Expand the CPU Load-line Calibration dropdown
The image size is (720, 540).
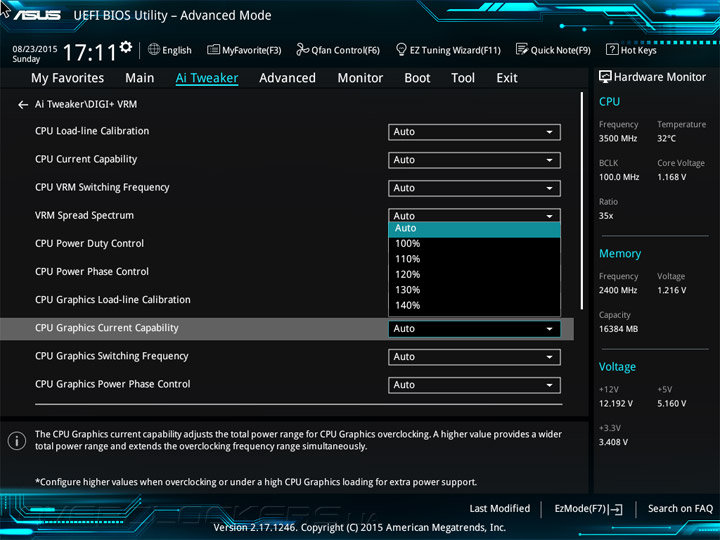click(474, 132)
